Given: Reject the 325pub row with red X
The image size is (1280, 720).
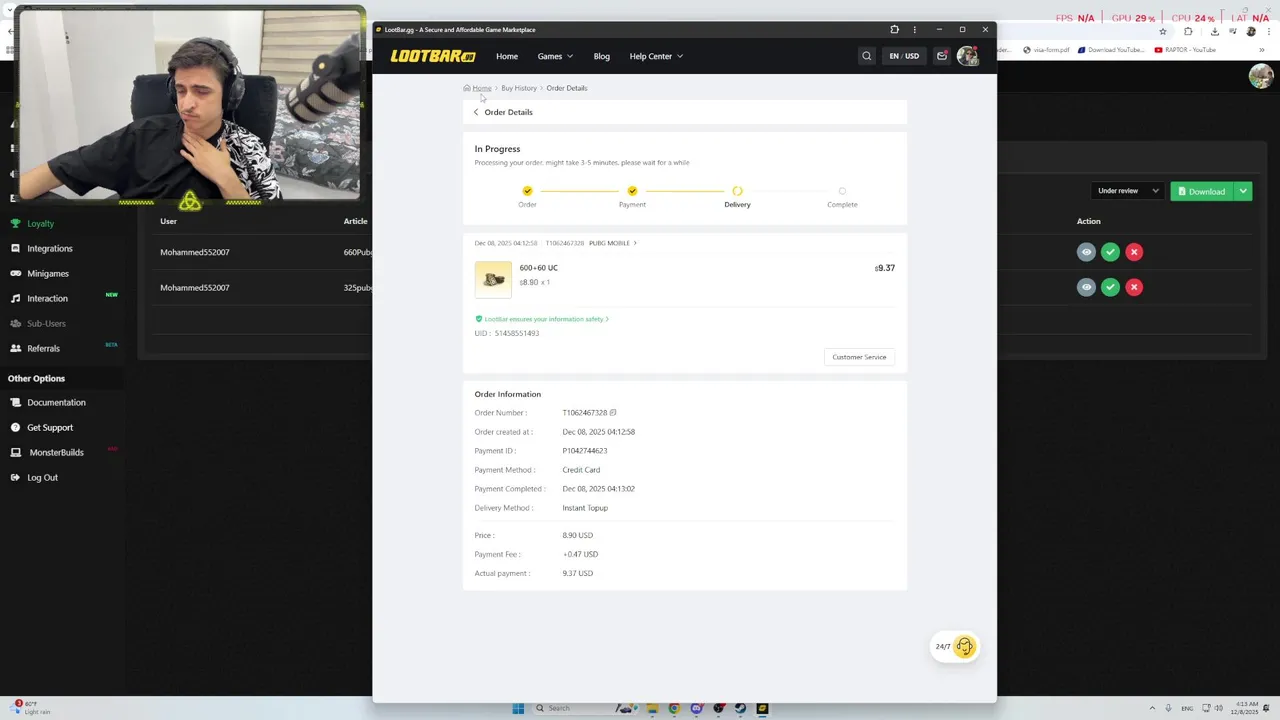Looking at the screenshot, I should coord(1134,287).
